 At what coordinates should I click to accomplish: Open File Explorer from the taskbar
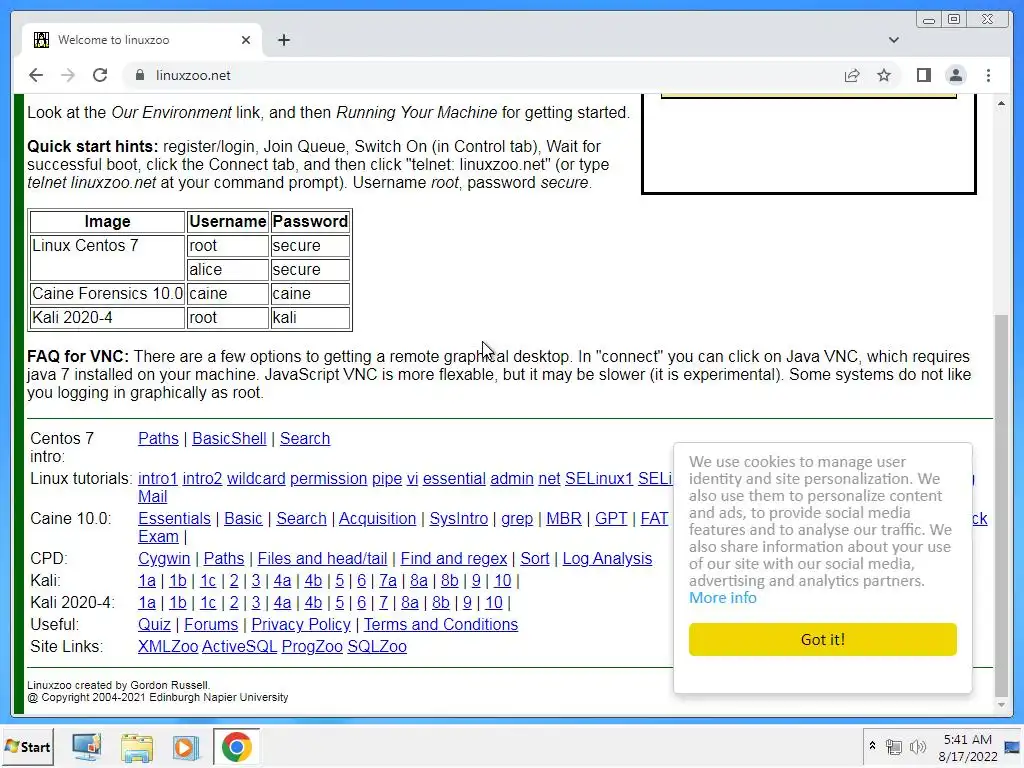[x=136, y=746]
